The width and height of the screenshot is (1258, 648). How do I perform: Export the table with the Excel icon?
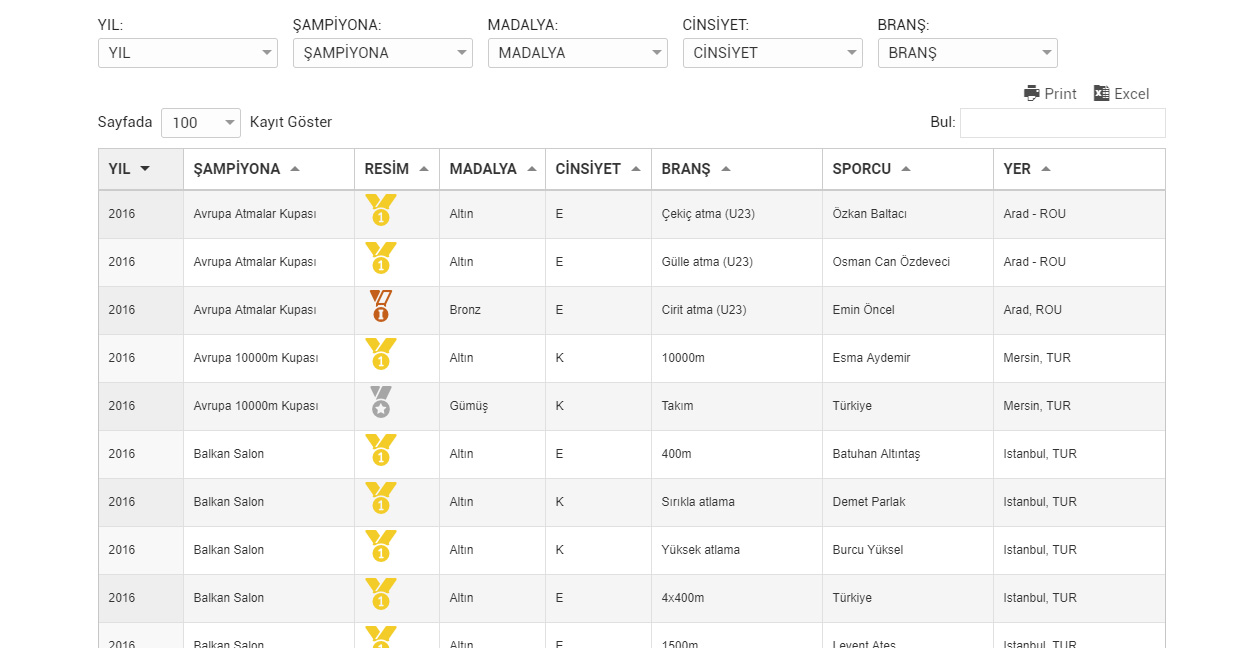pyautogui.click(x=1101, y=93)
